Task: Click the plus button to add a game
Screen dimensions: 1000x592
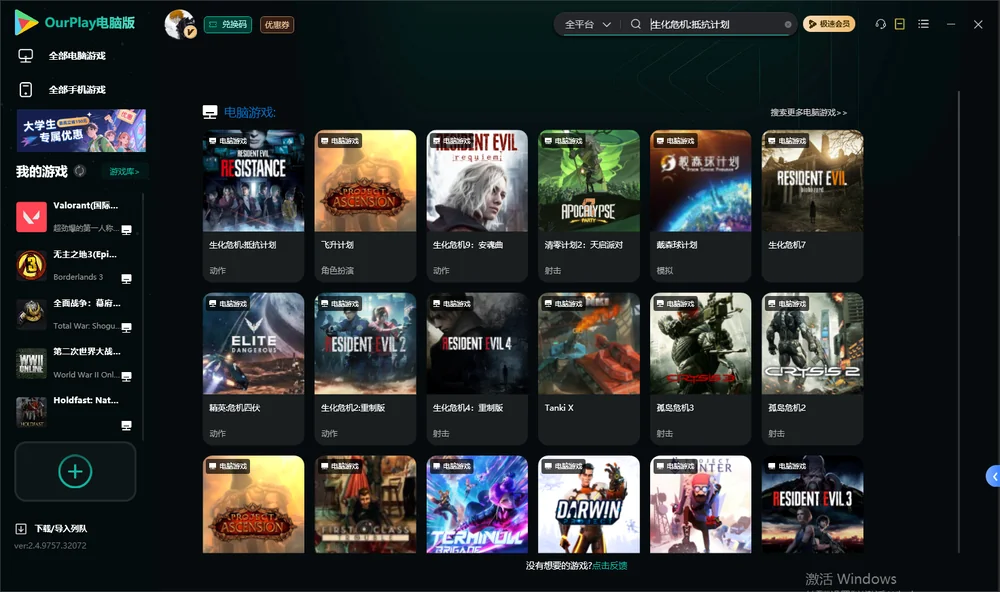Action: coord(75,471)
